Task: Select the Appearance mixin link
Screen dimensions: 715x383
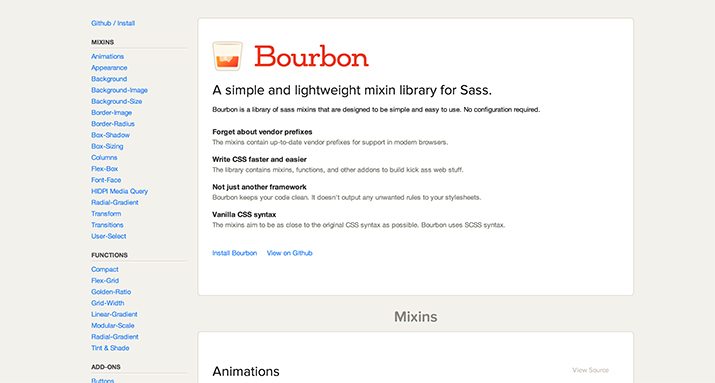Action: [x=109, y=68]
